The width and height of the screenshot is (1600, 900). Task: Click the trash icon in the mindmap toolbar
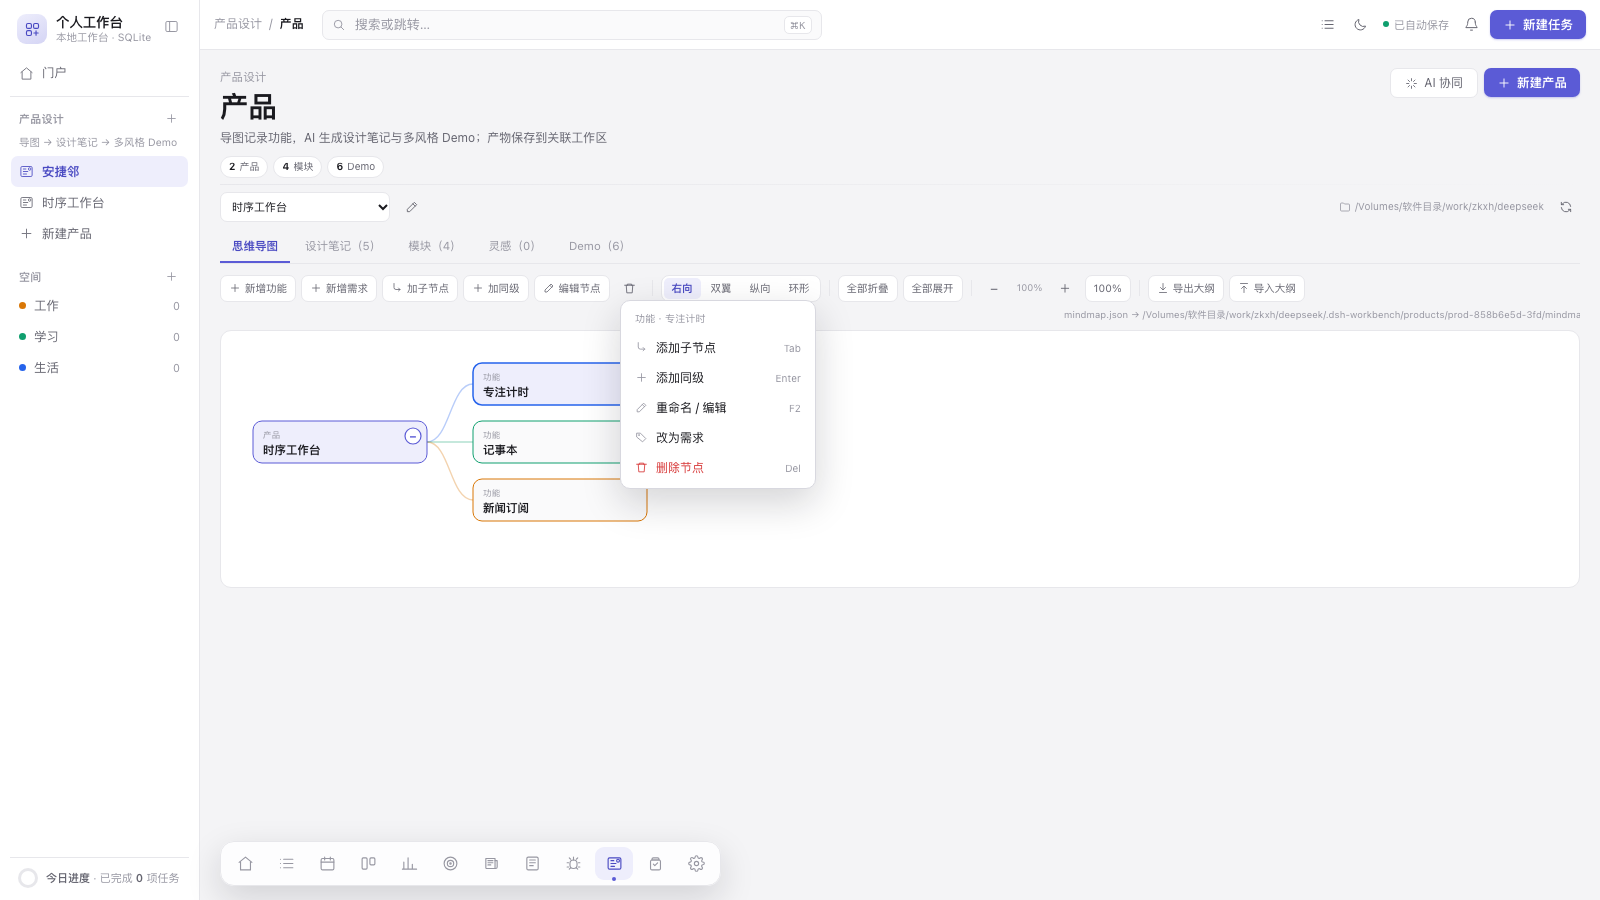pos(630,289)
